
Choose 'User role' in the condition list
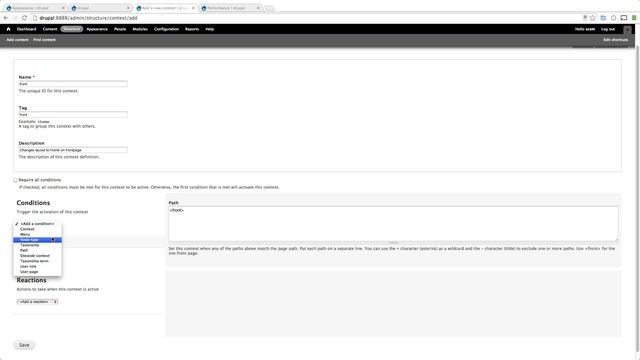point(37,267)
